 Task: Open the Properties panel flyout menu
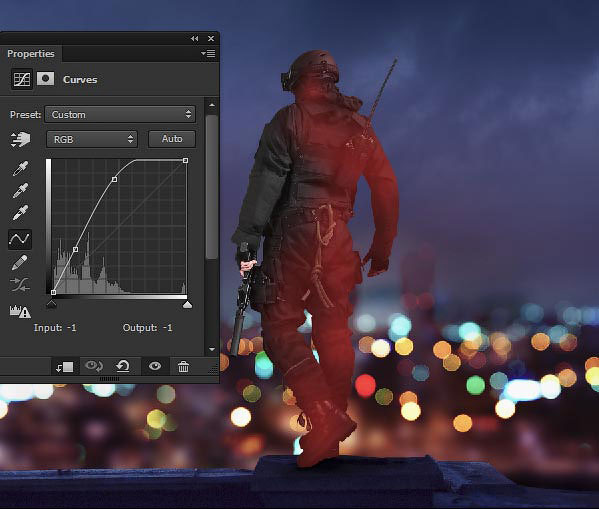pos(209,53)
